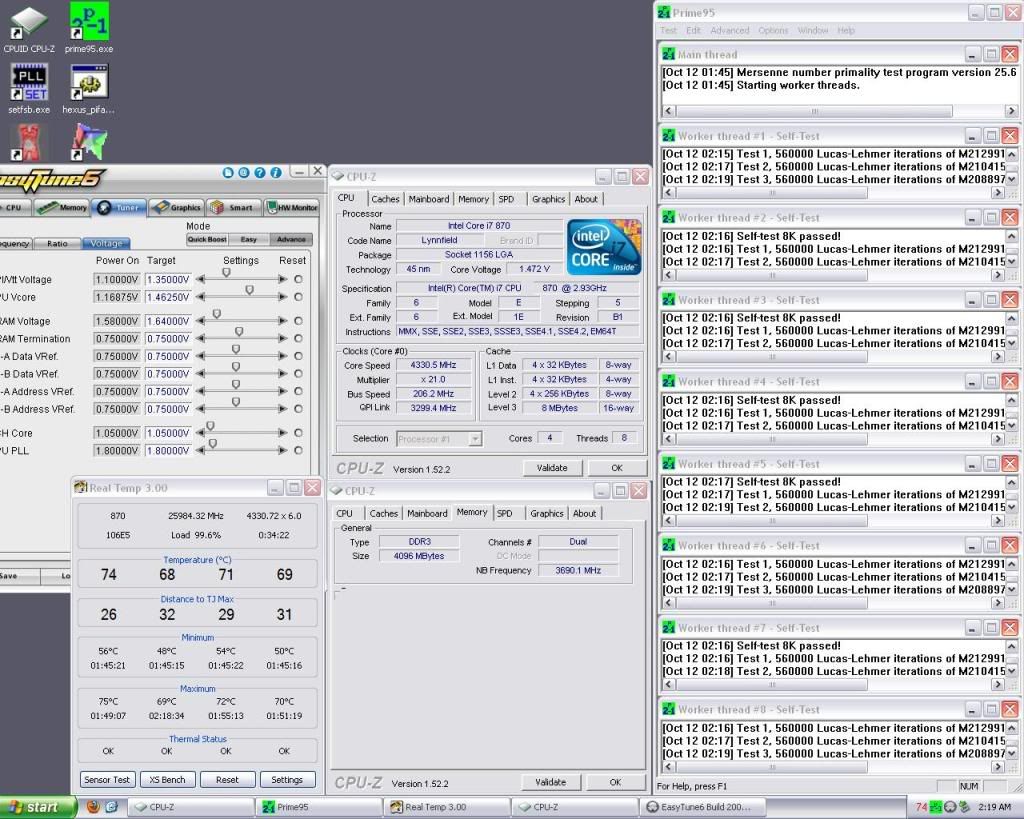Click the QPI/Vtt Voltage slider handle

pyautogui.click(x=227, y=272)
